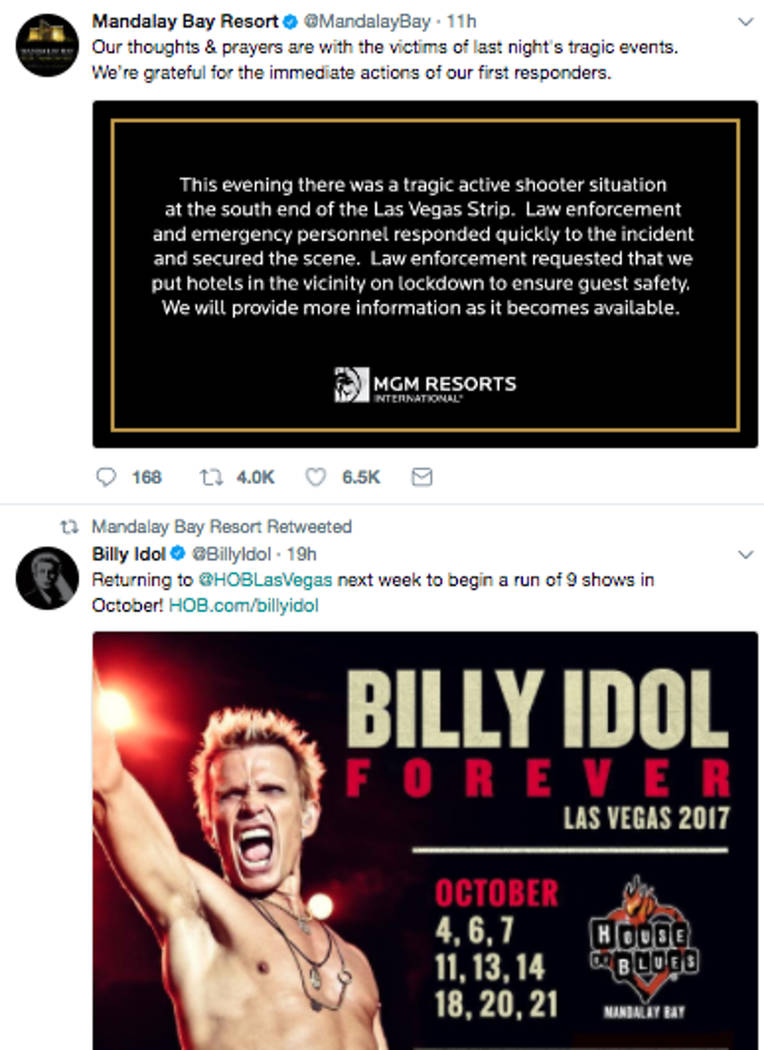
Task: Open the MGM Resorts statement image
Action: tap(425, 273)
